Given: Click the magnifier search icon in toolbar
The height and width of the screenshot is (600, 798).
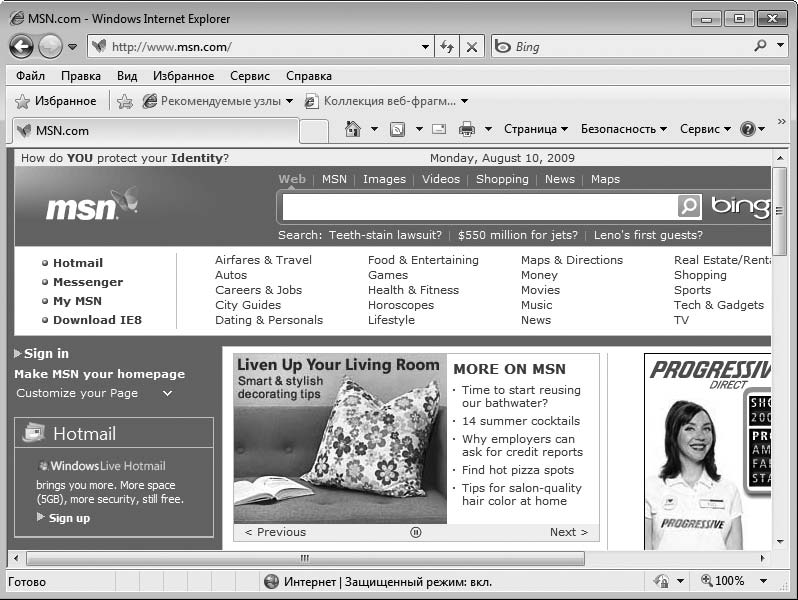Looking at the screenshot, I should tap(760, 46).
